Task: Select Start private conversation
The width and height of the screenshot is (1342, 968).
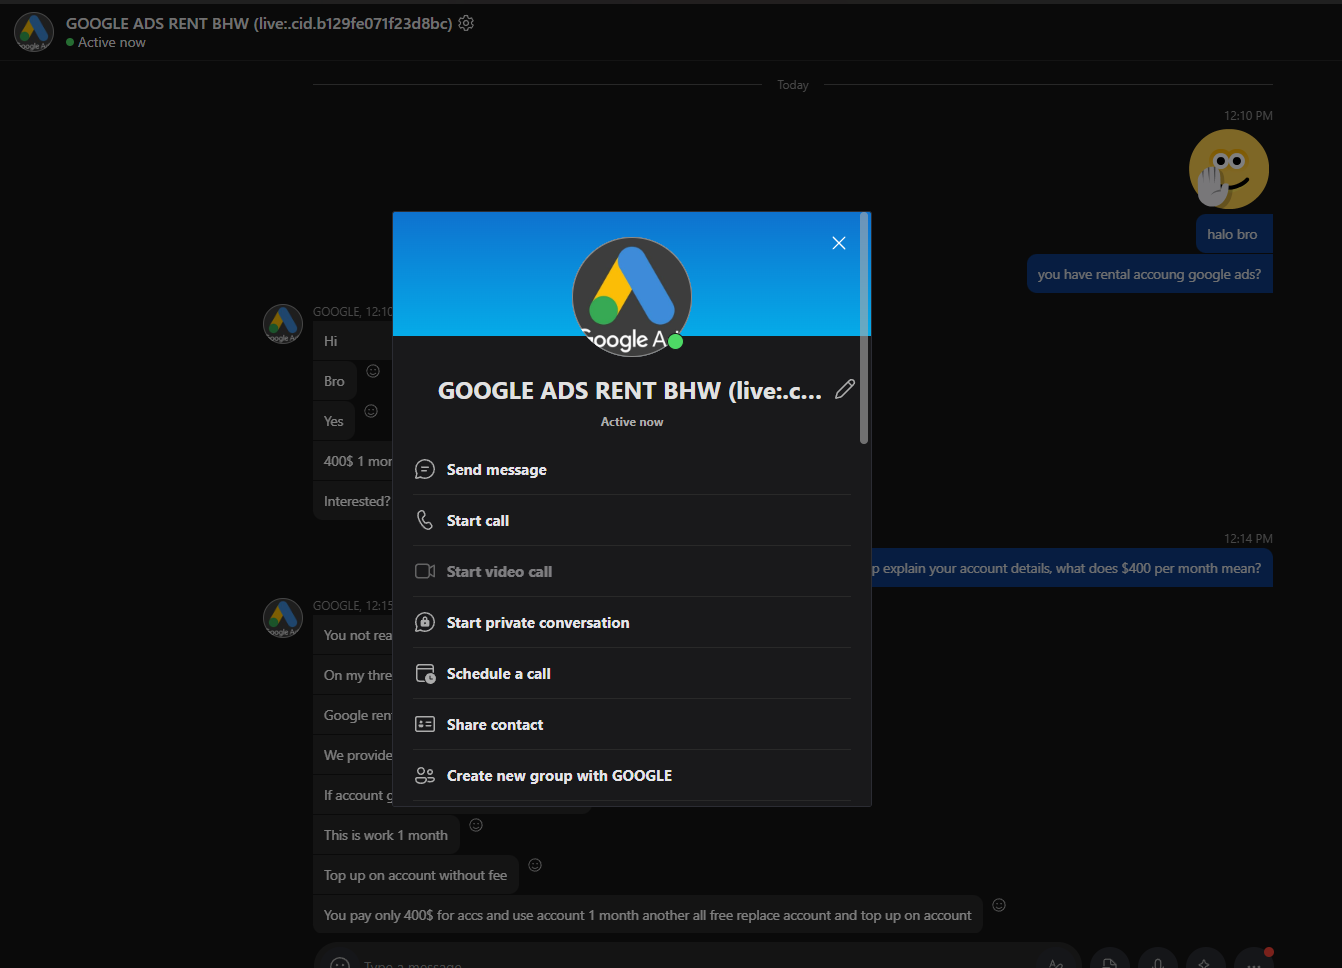Action: pyautogui.click(x=632, y=623)
